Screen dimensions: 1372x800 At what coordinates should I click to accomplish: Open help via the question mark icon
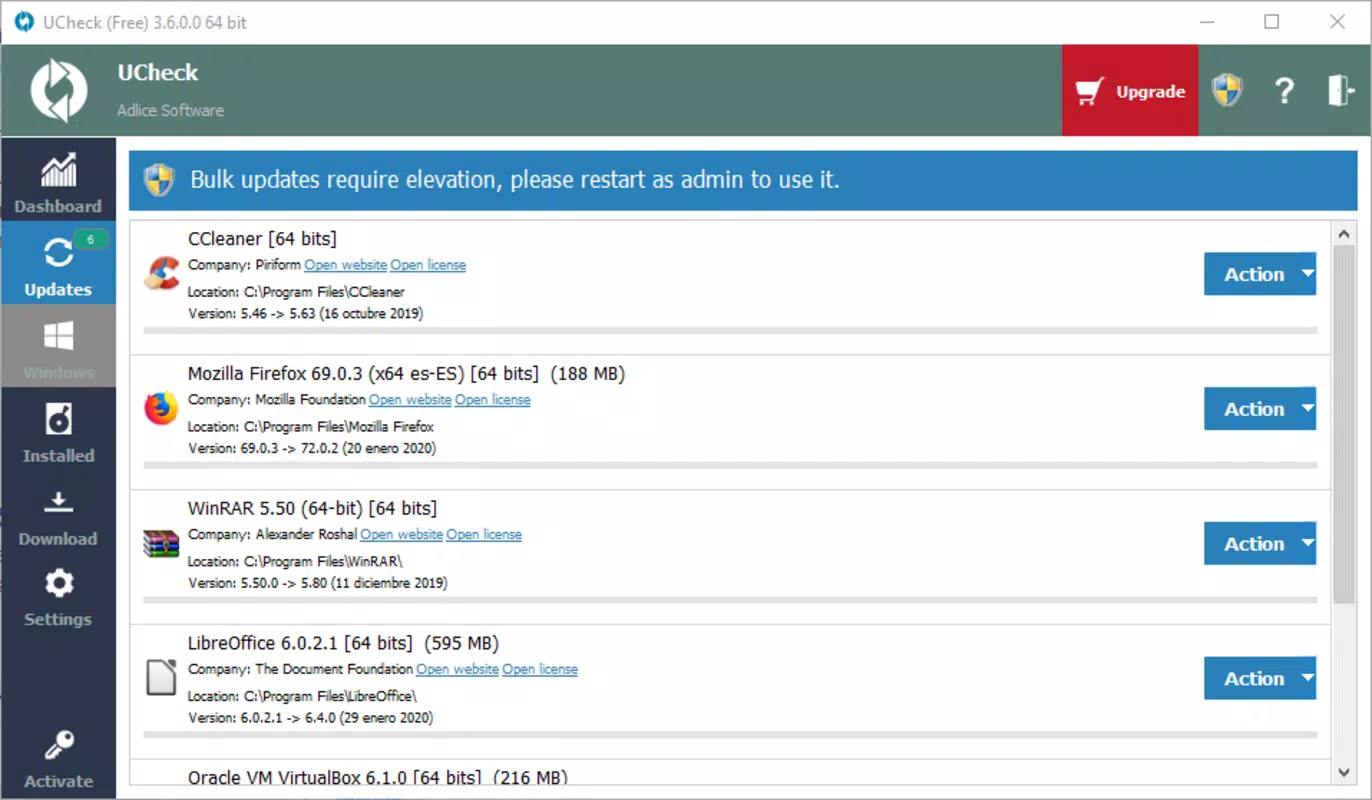[1284, 91]
